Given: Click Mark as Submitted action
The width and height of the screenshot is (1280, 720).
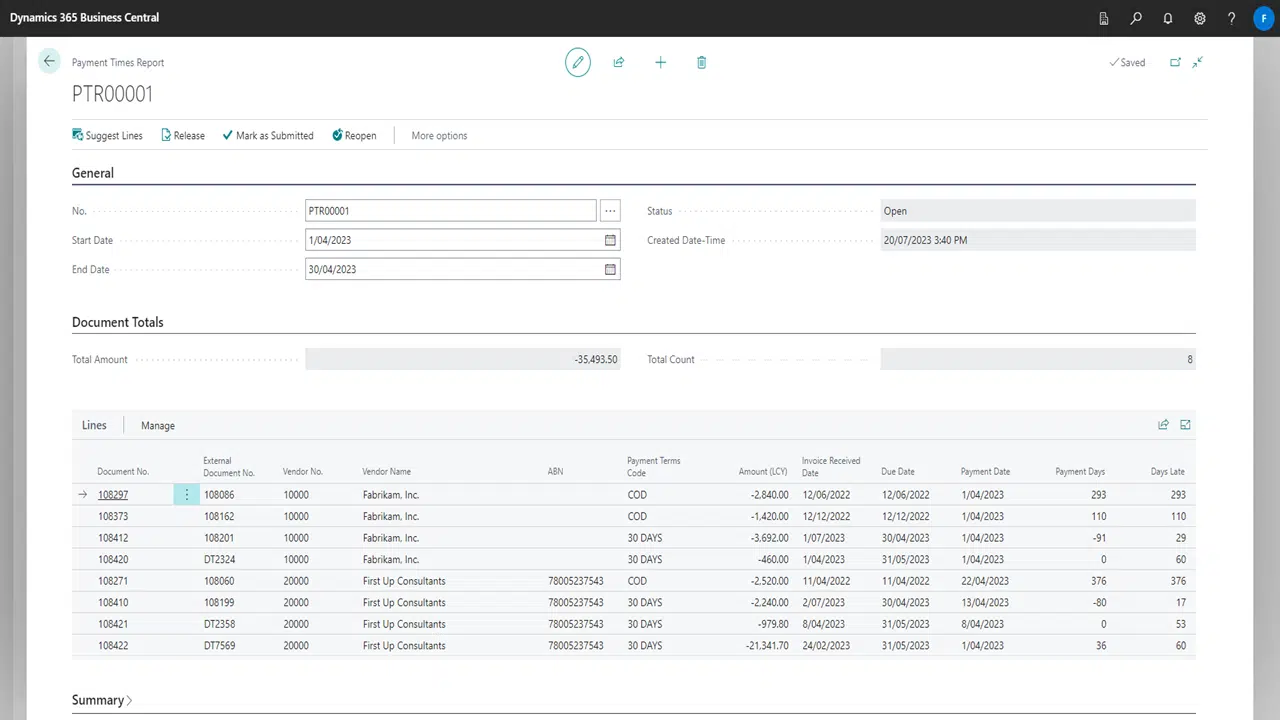Looking at the screenshot, I should click(268, 136).
